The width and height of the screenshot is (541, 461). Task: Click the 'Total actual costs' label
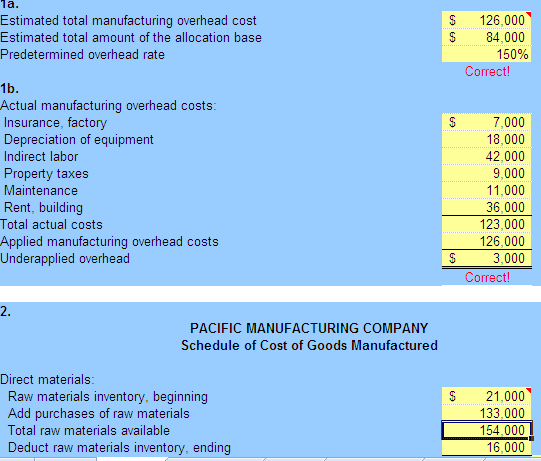(x=51, y=225)
